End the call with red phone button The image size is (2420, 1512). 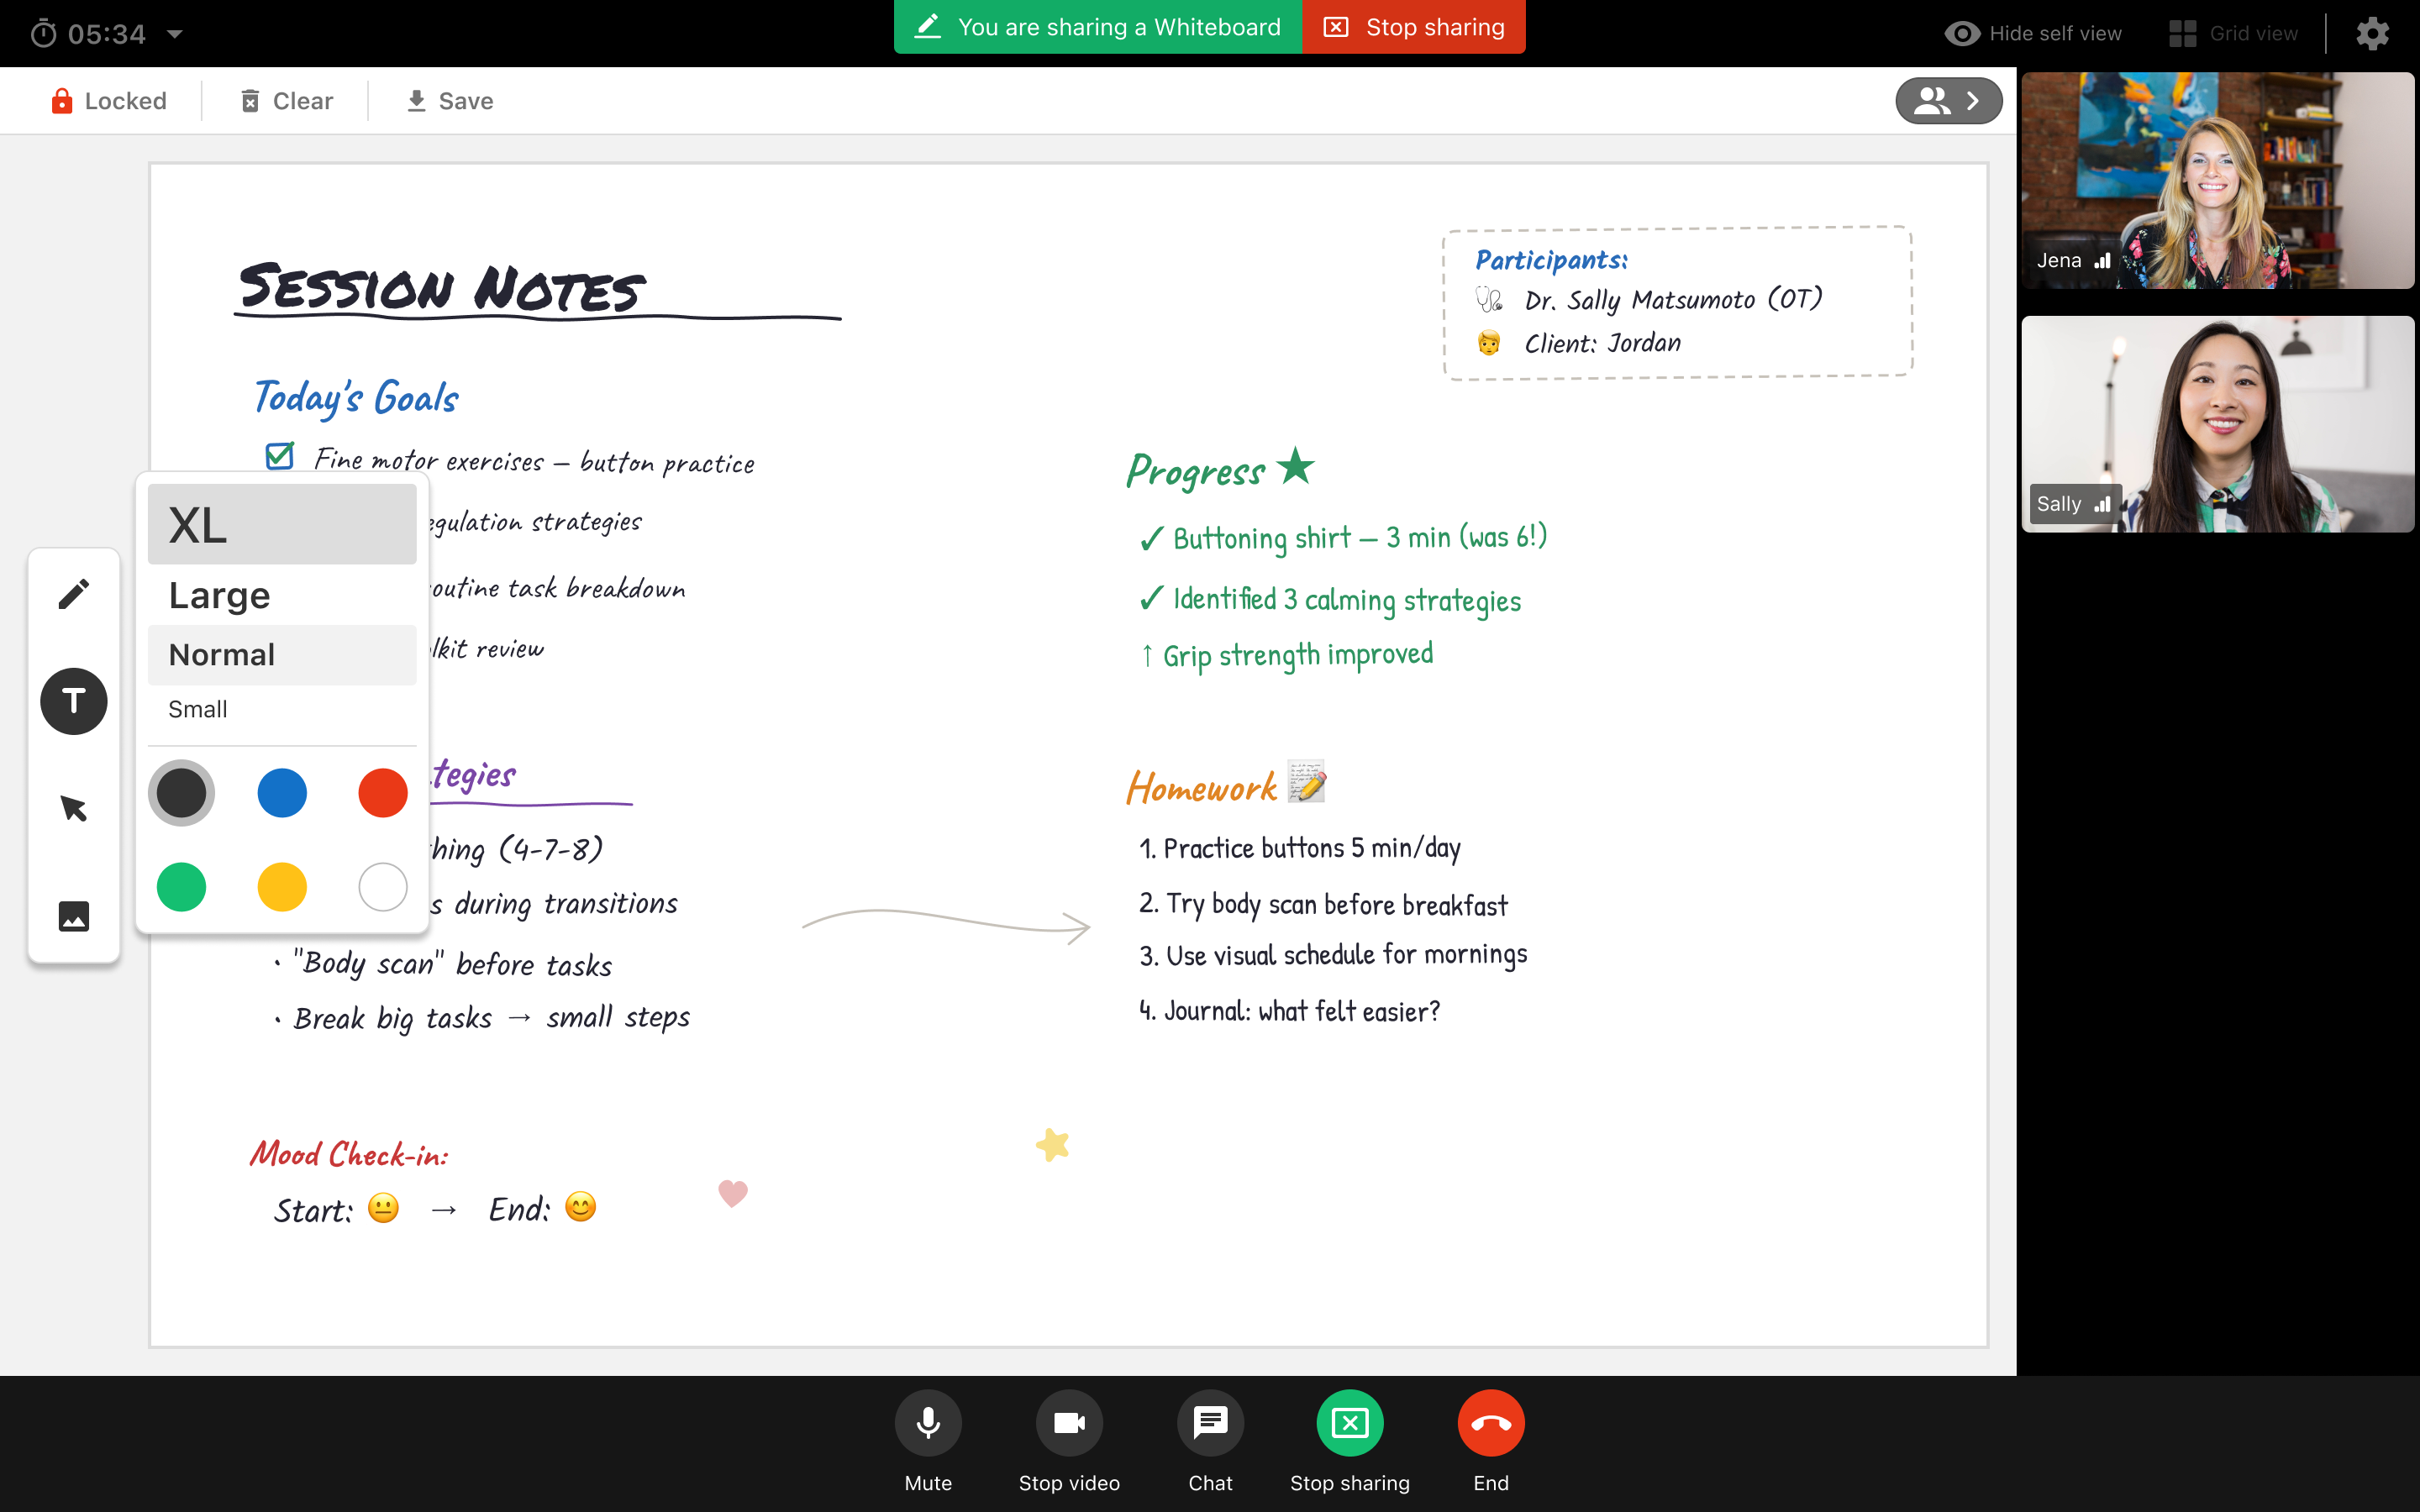tap(1491, 1423)
